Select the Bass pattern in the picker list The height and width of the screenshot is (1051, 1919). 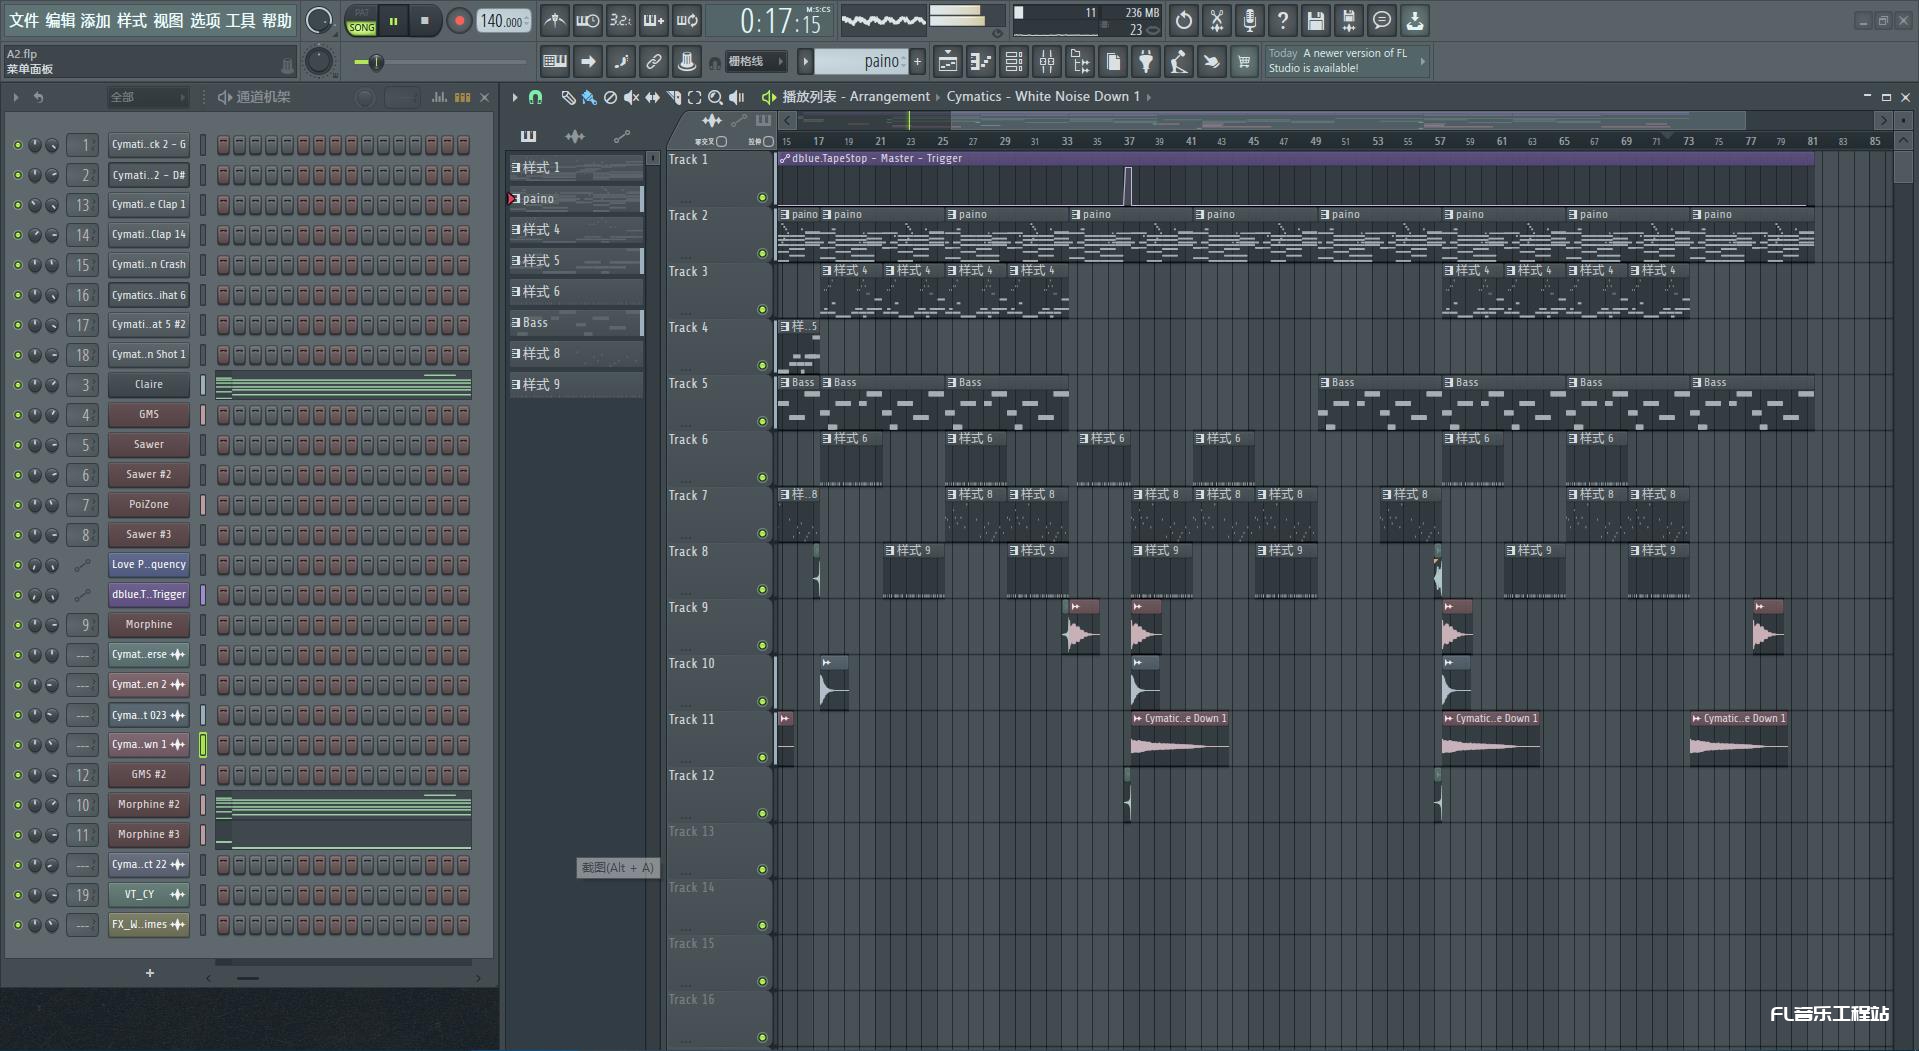click(576, 323)
